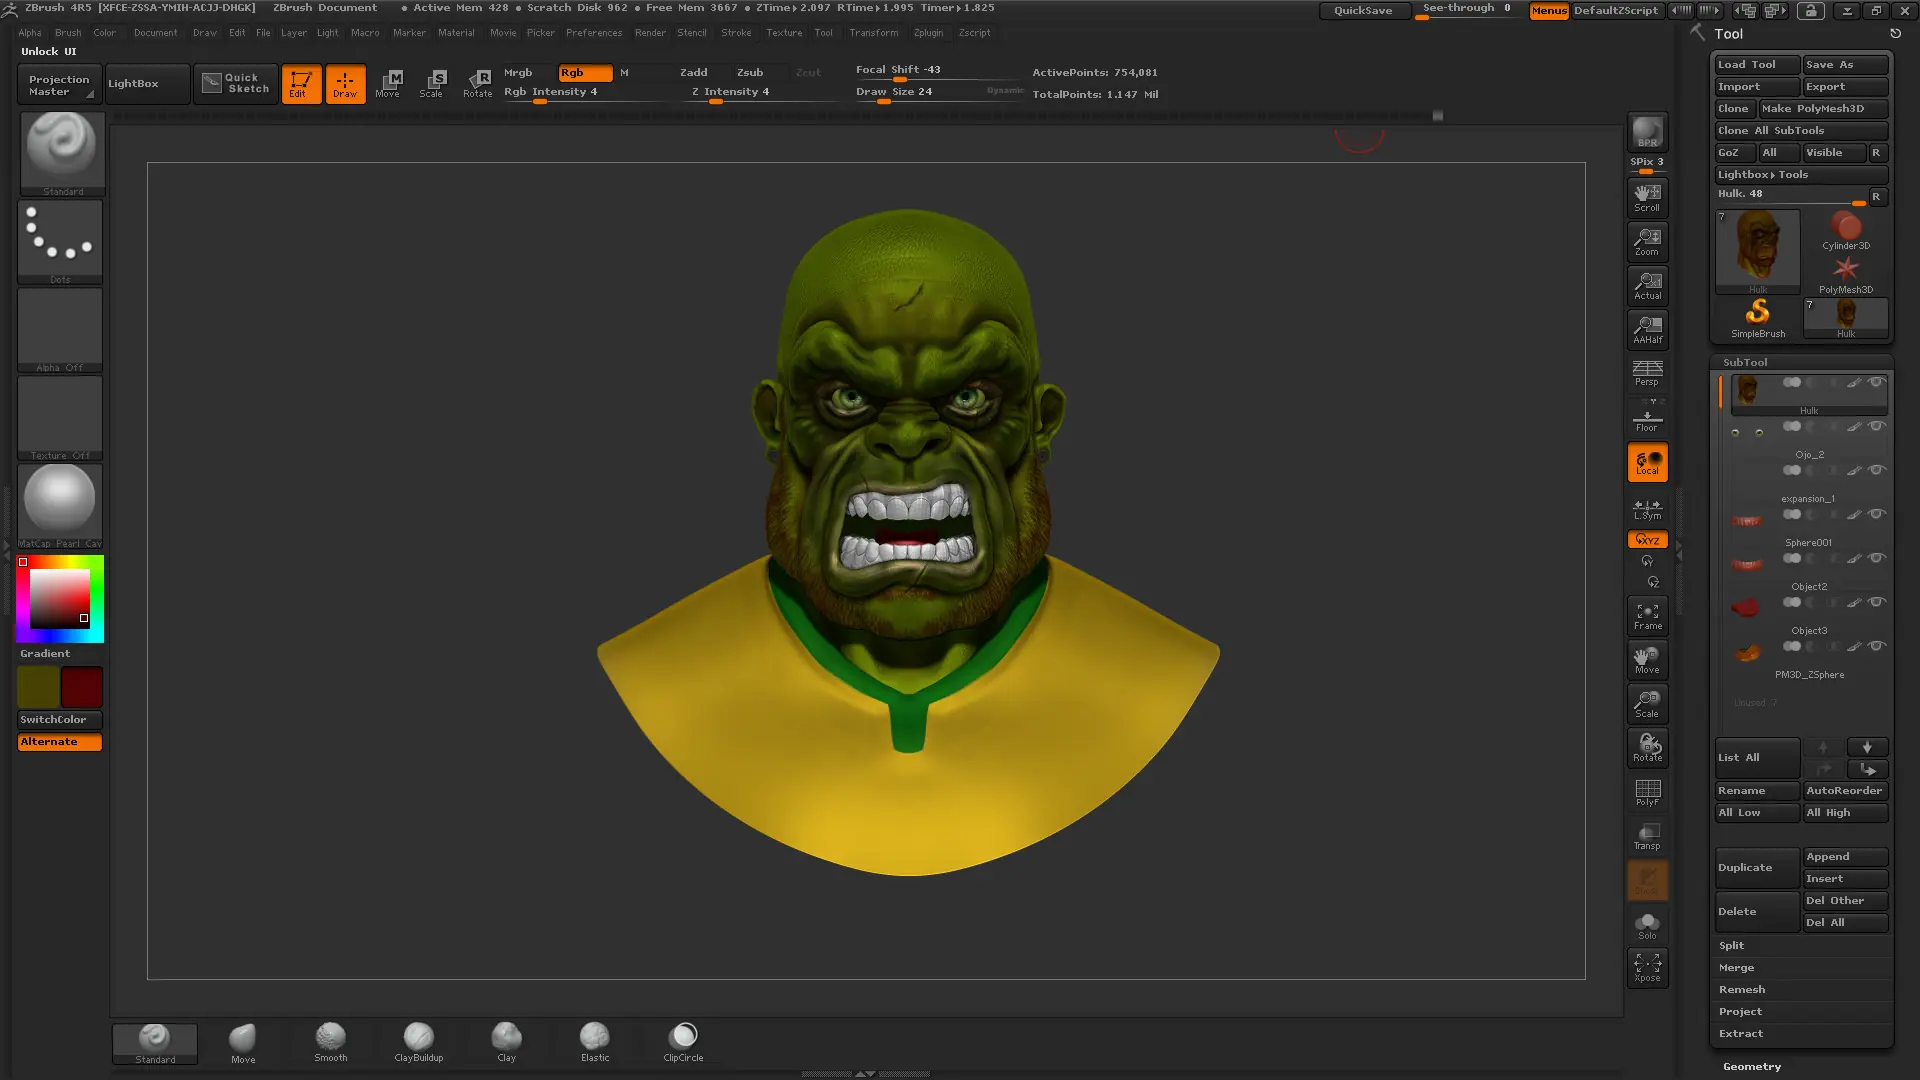This screenshot has width=1920, height=1080.
Task: Click the Duplicate subtool button
Action: pyautogui.click(x=1757, y=867)
